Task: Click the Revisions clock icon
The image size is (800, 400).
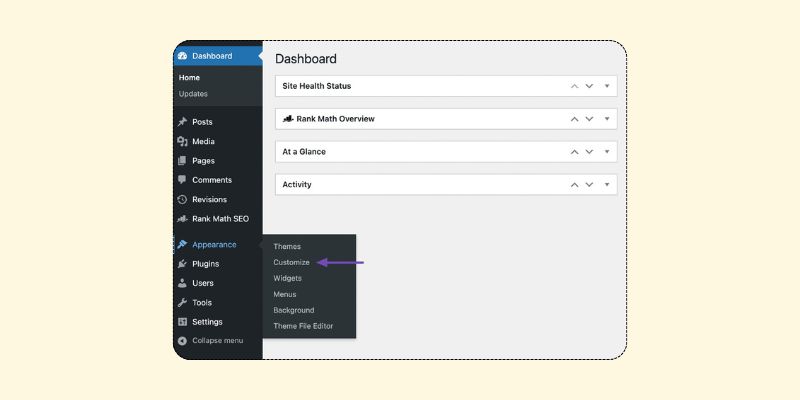Action: pyautogui.click(x=182, y=199)
